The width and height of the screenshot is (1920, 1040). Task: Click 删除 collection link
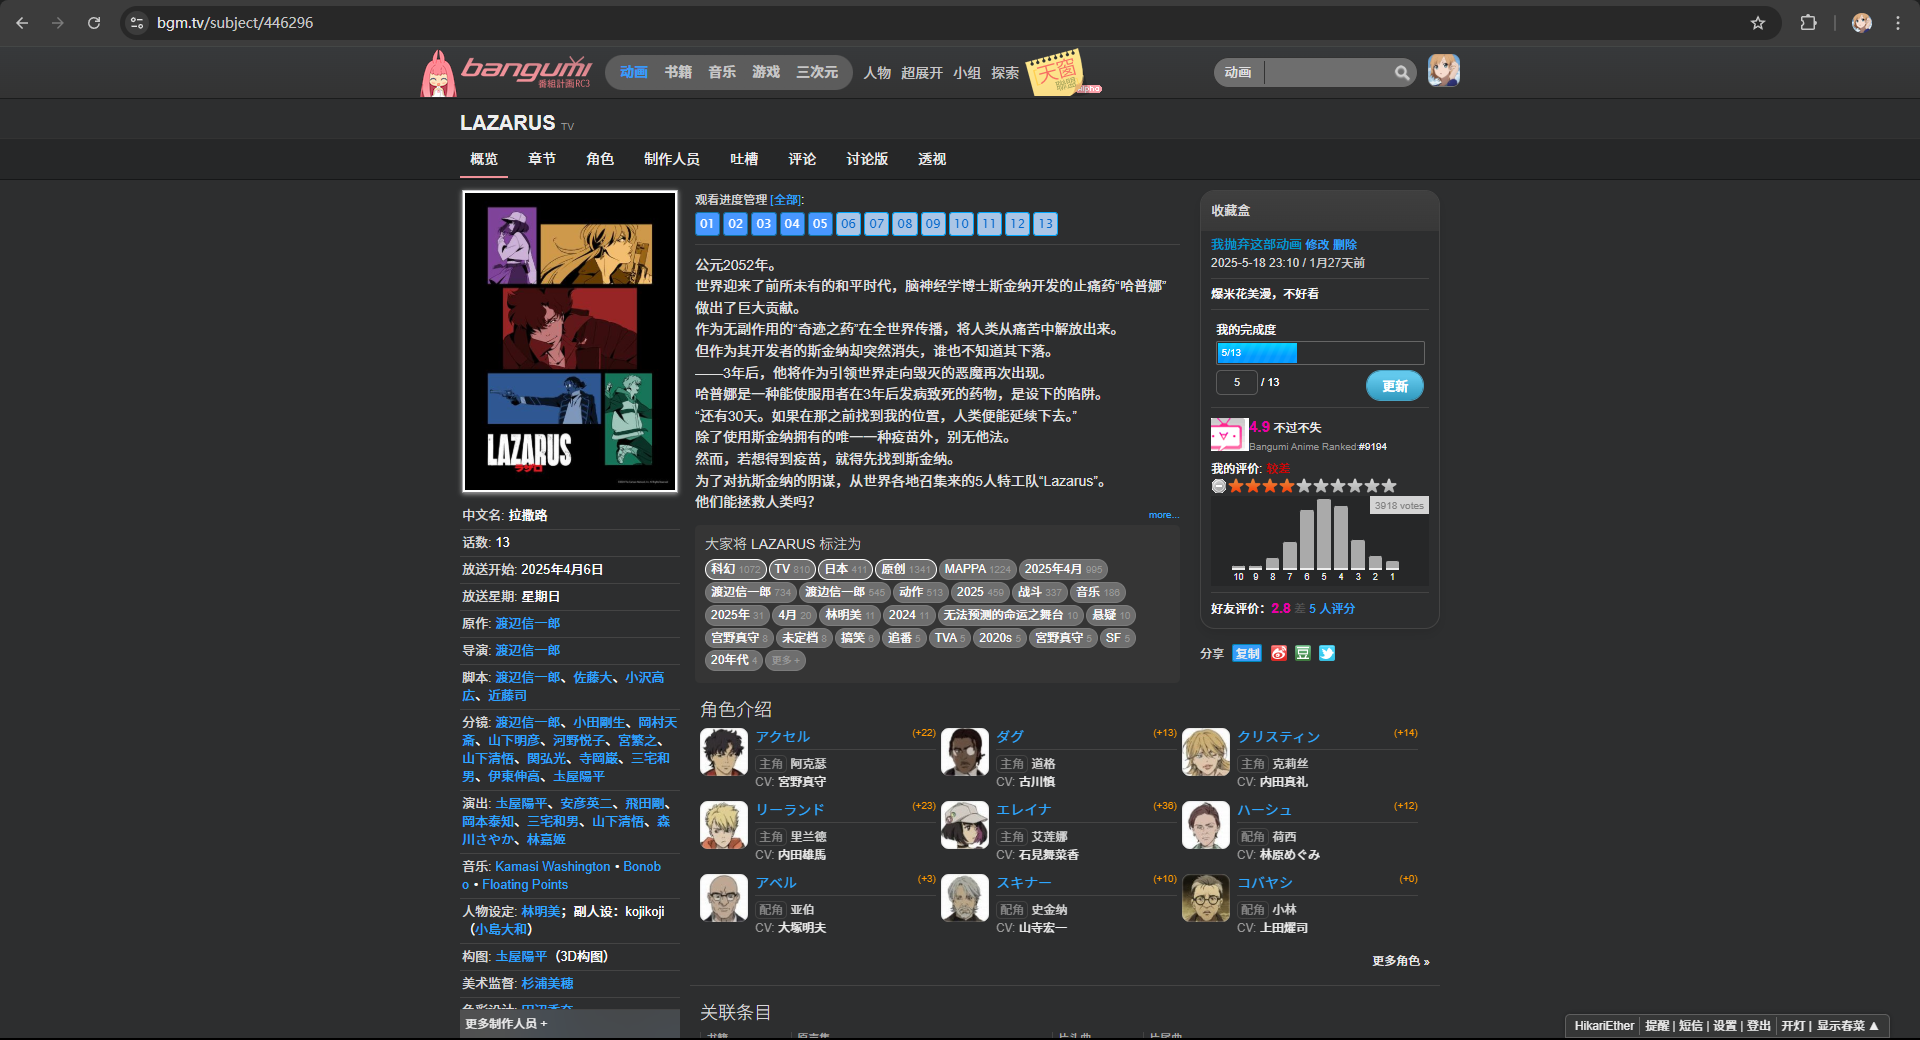pyautogui.click(x=1345, y=244)
